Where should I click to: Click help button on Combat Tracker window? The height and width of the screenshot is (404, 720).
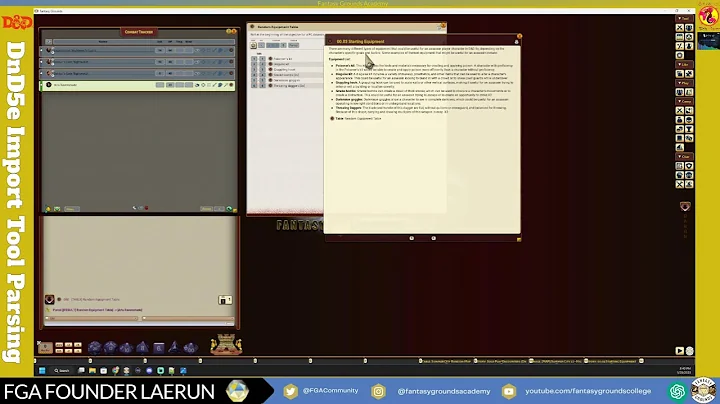[228, 31]
